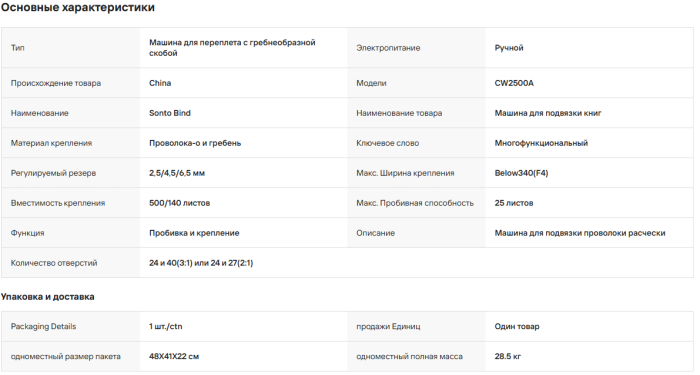Select the 'Многофункциональный' keyword value

point(541,143)
